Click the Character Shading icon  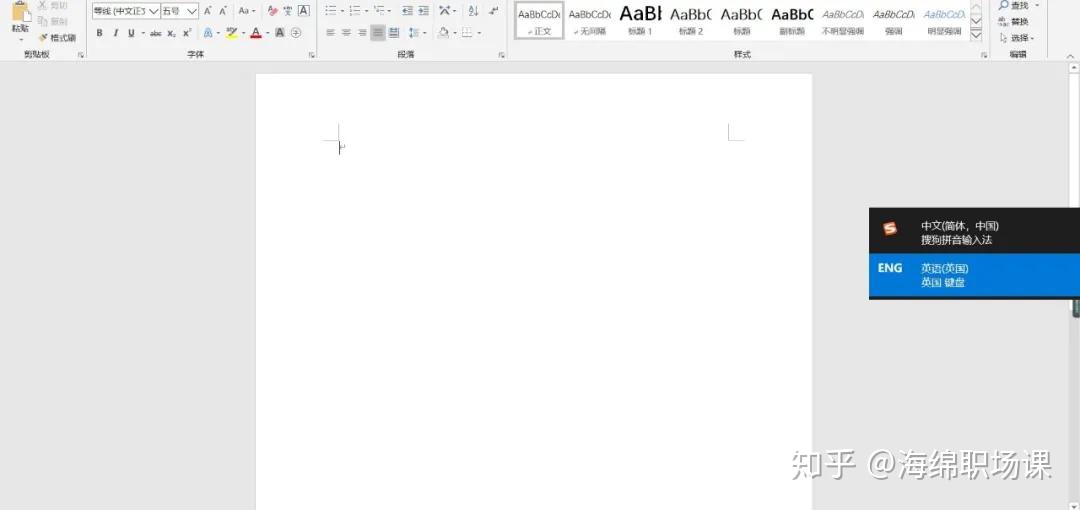tap(280, 33)
